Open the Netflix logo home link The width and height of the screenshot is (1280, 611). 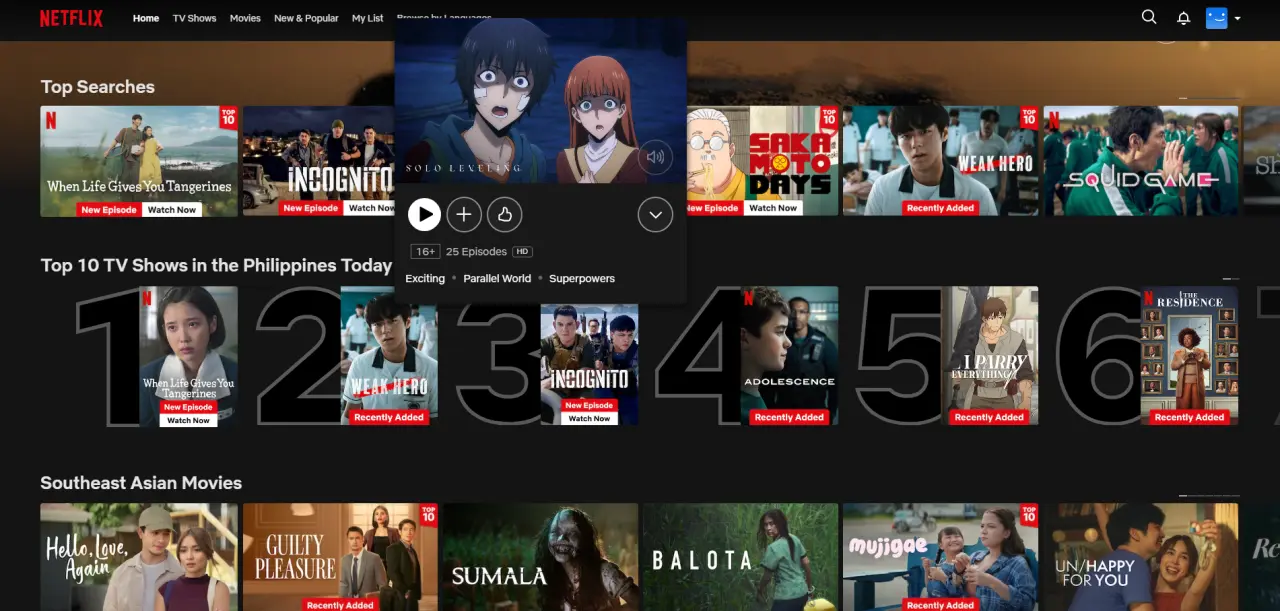click(x=71, y=18)
